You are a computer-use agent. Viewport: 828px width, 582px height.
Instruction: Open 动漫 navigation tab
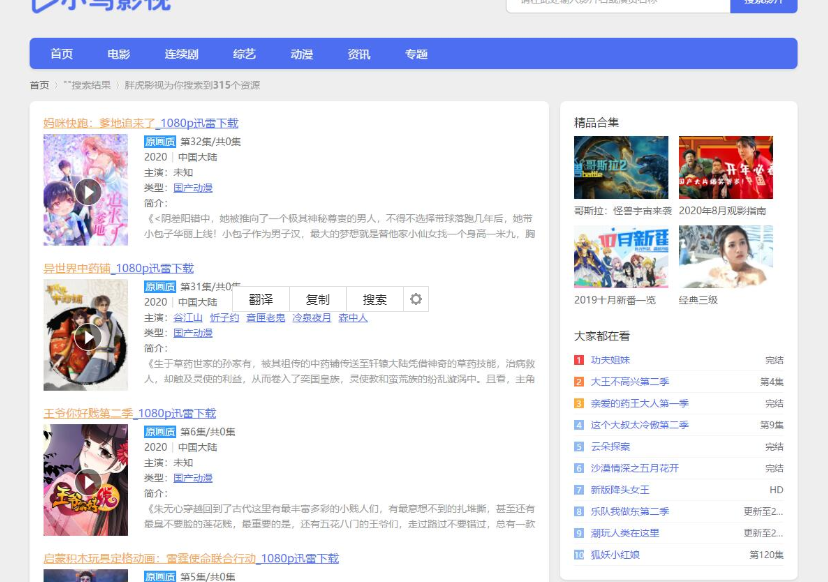click(302, 54)
